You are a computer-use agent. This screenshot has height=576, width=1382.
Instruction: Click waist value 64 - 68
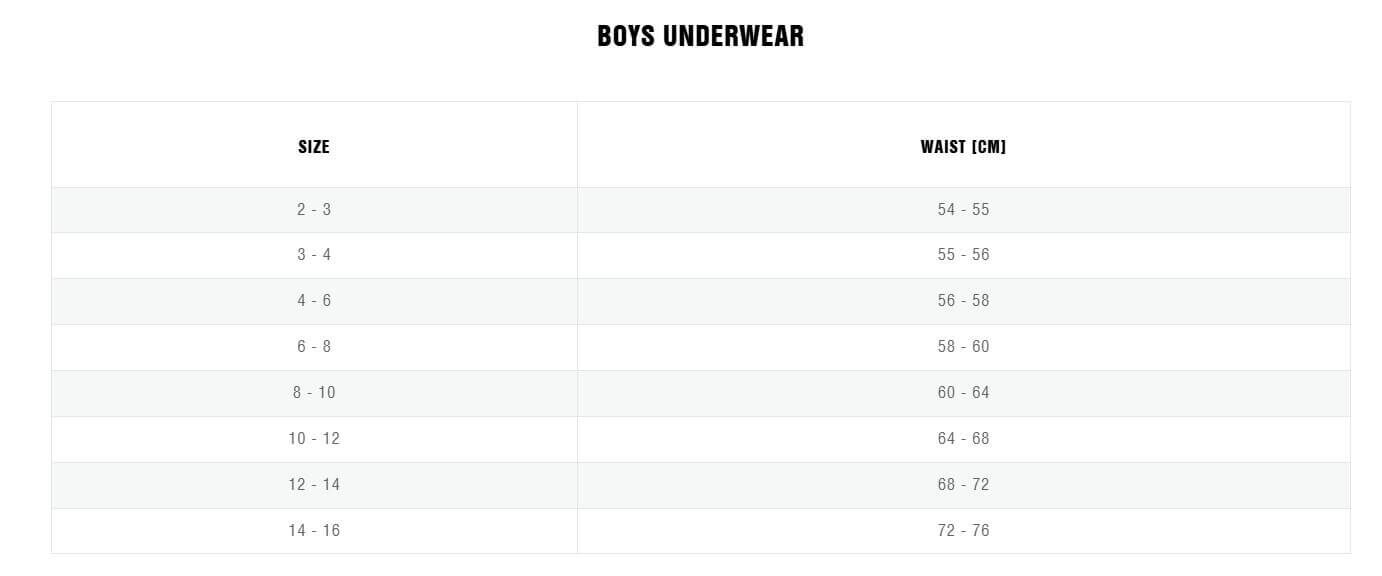coord(963,439)
